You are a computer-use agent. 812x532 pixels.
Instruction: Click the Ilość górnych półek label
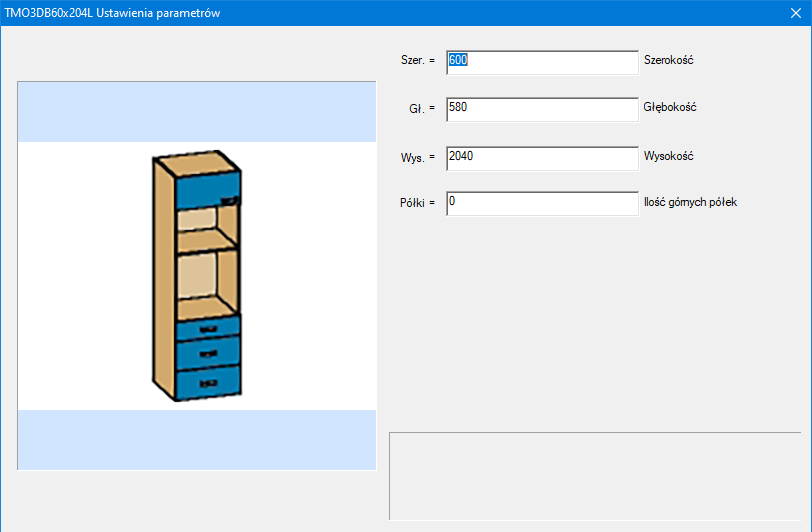pyautogui.click(x=691, y=203)
